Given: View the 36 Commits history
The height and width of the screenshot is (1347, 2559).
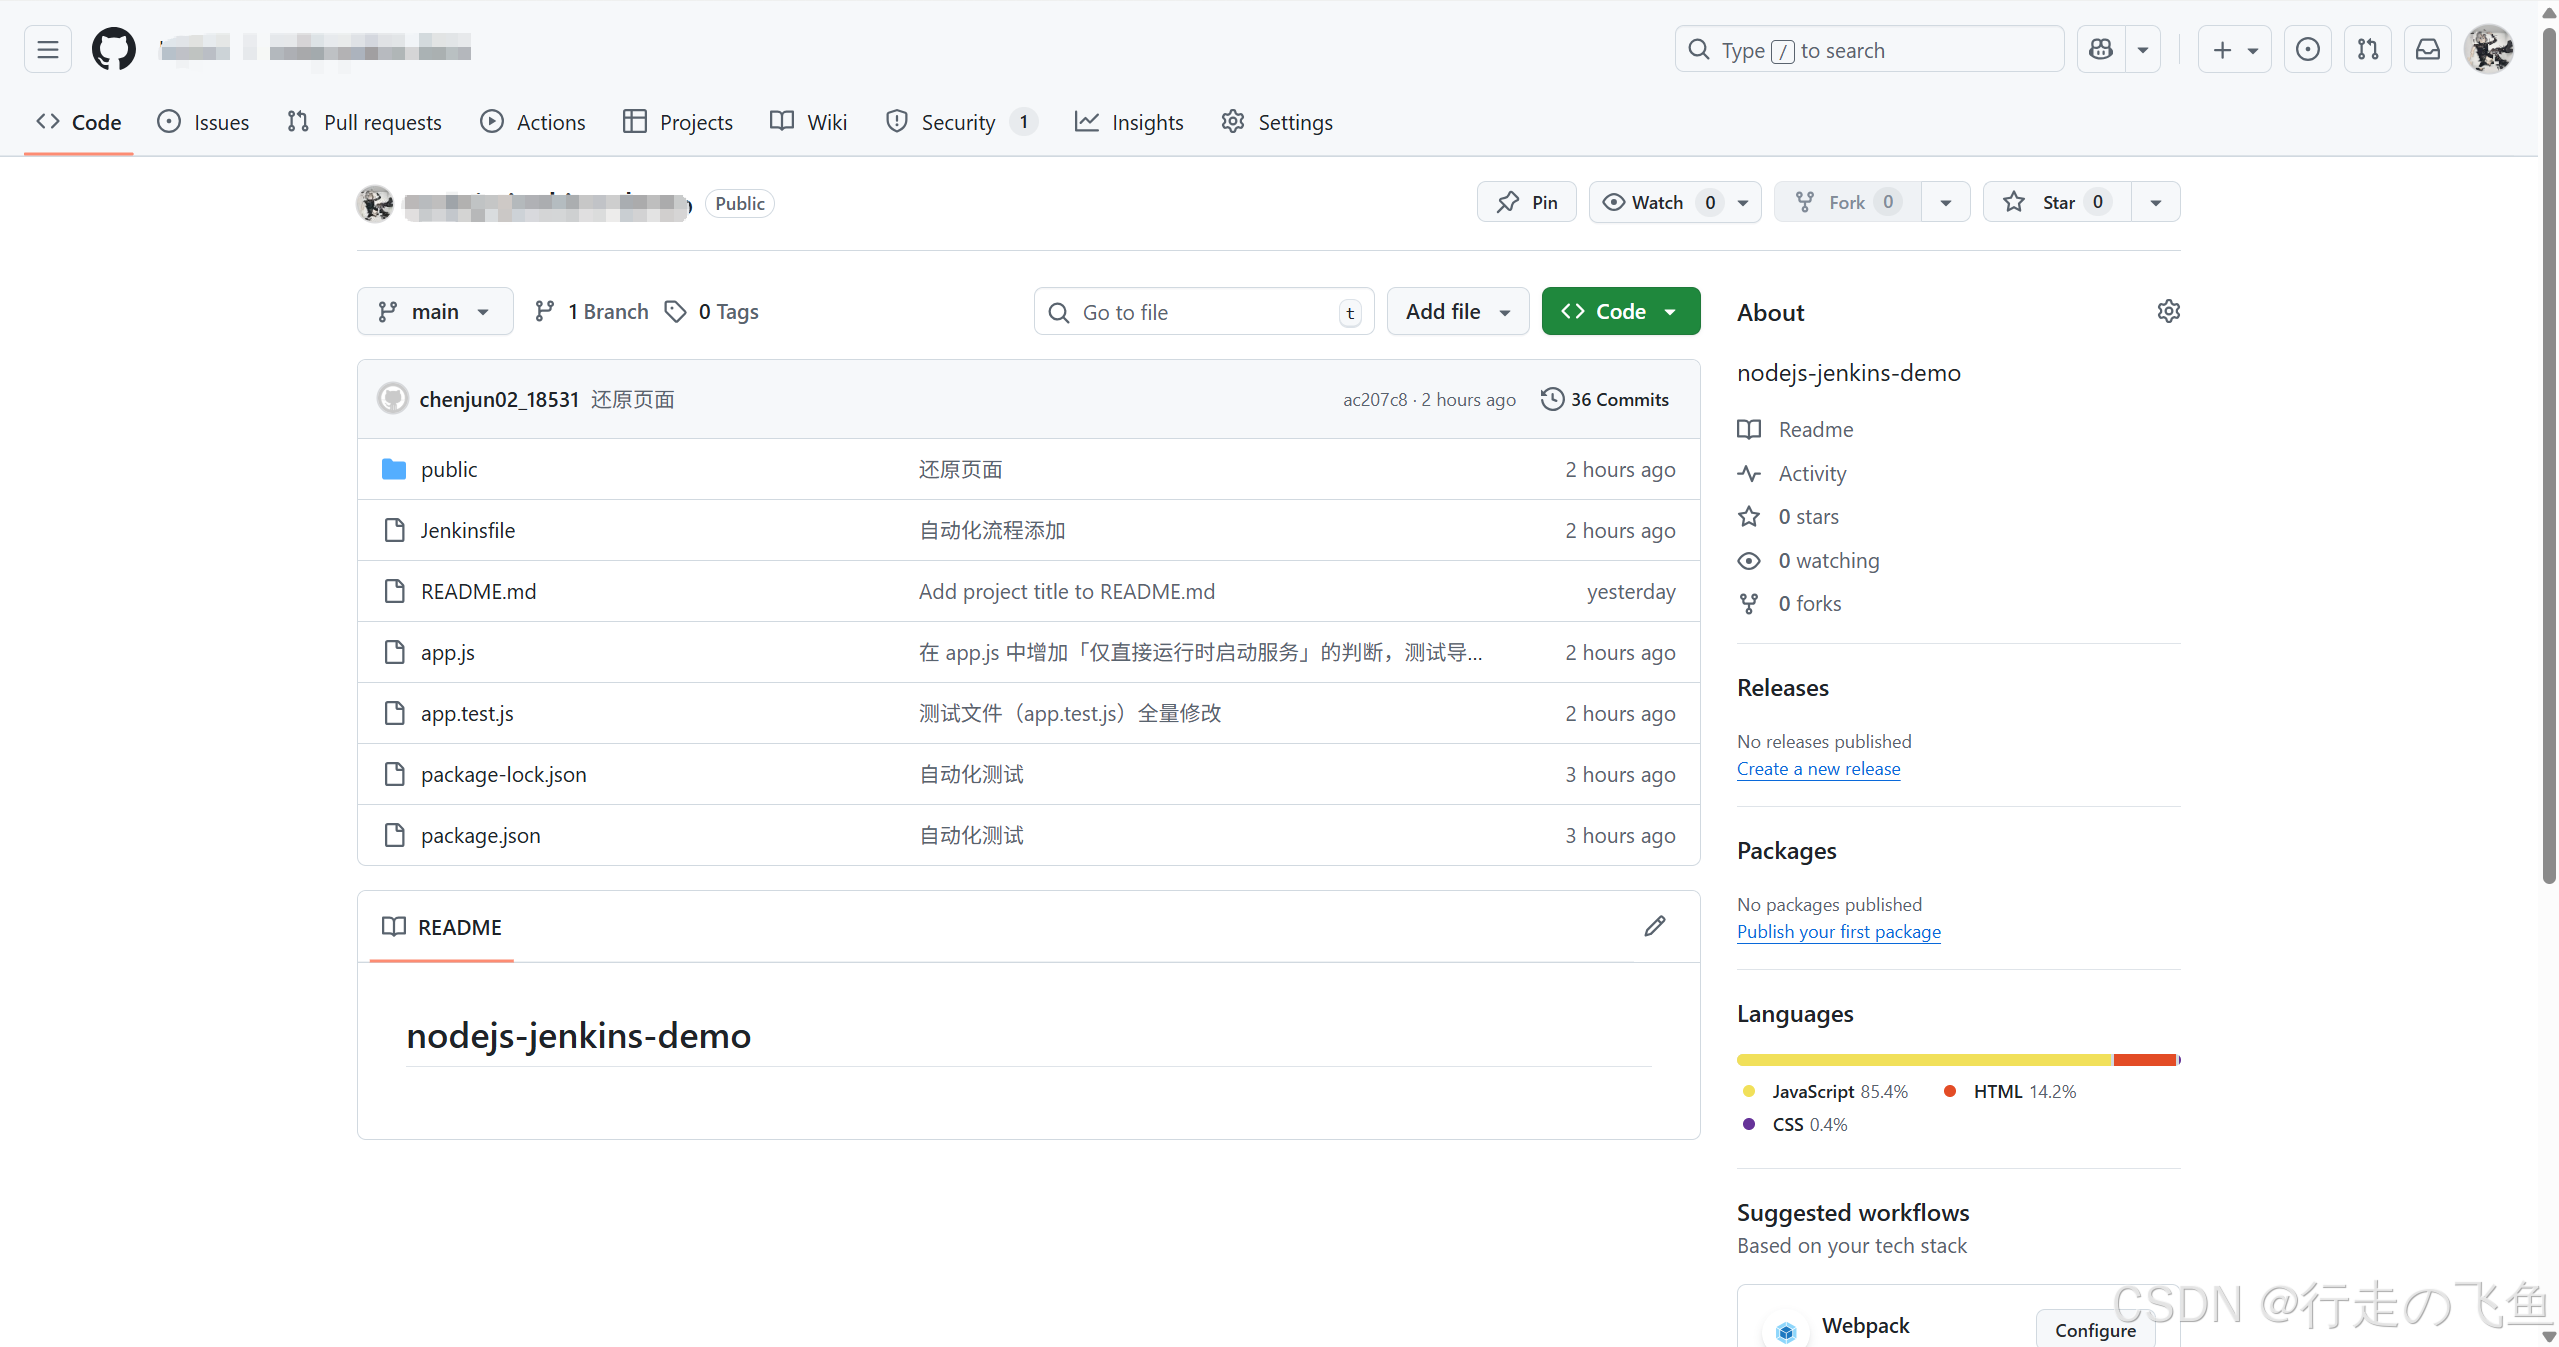Looking at the screenshot, I should (1605, 399).
